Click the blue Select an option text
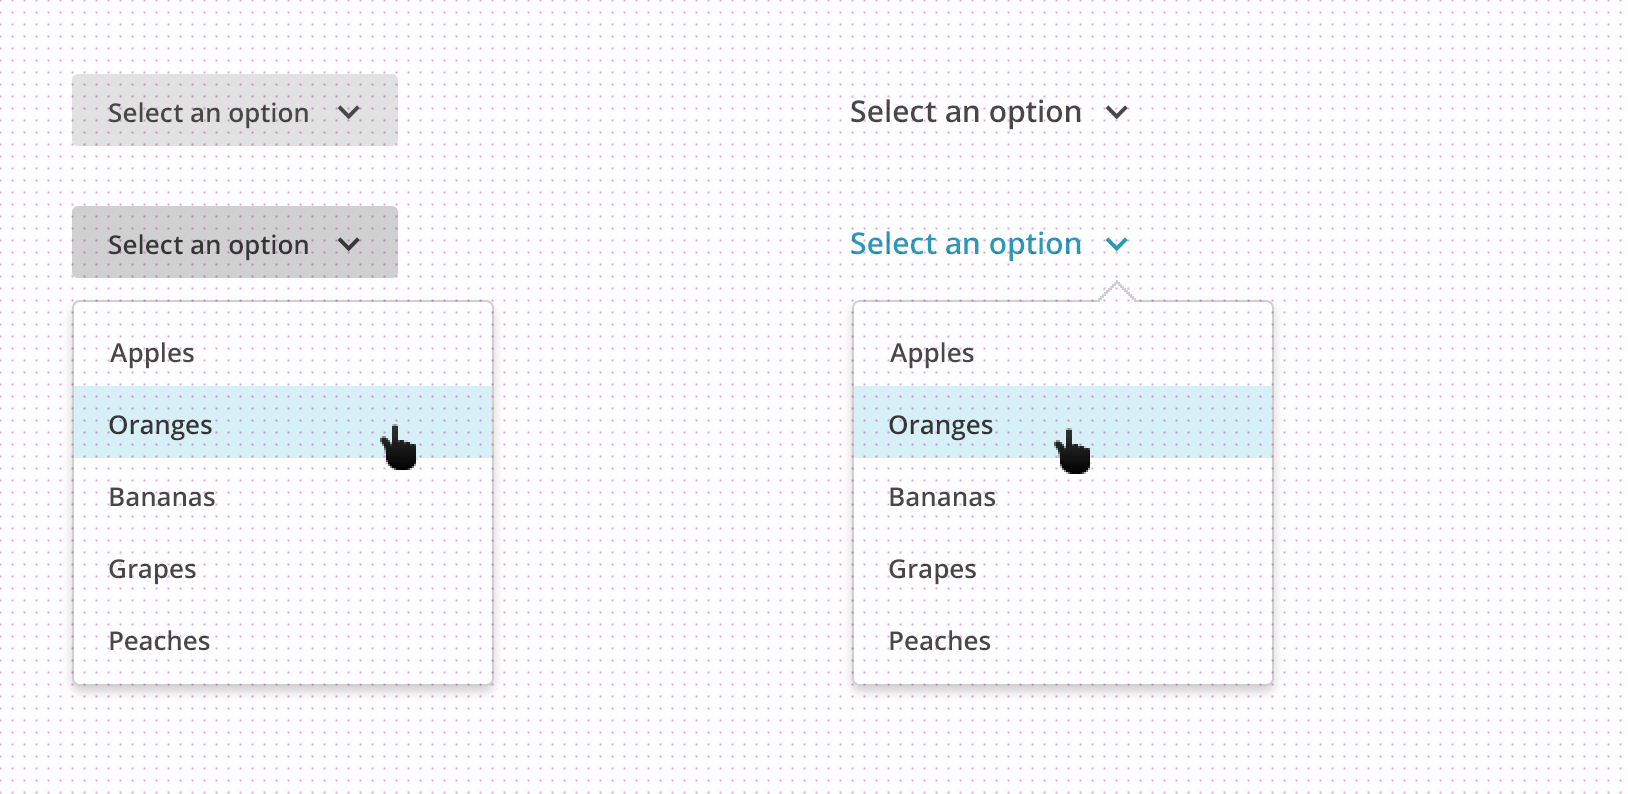1628x794 pixels. coord(966,244)
